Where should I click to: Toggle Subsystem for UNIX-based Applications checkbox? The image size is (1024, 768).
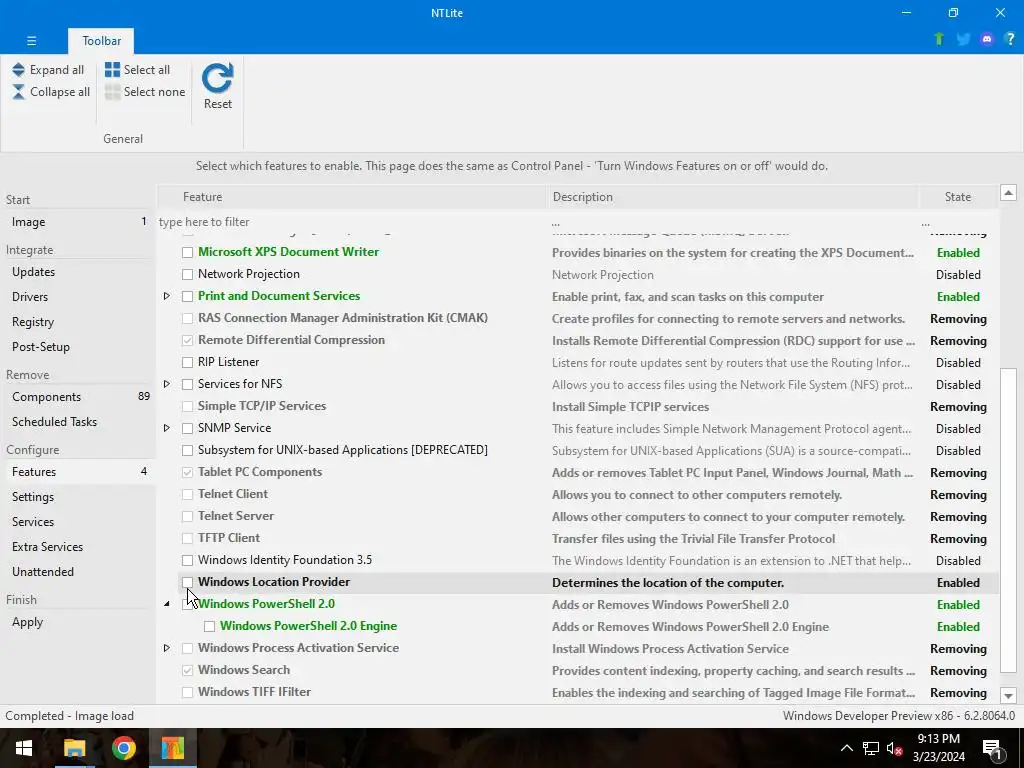(187, 451)
